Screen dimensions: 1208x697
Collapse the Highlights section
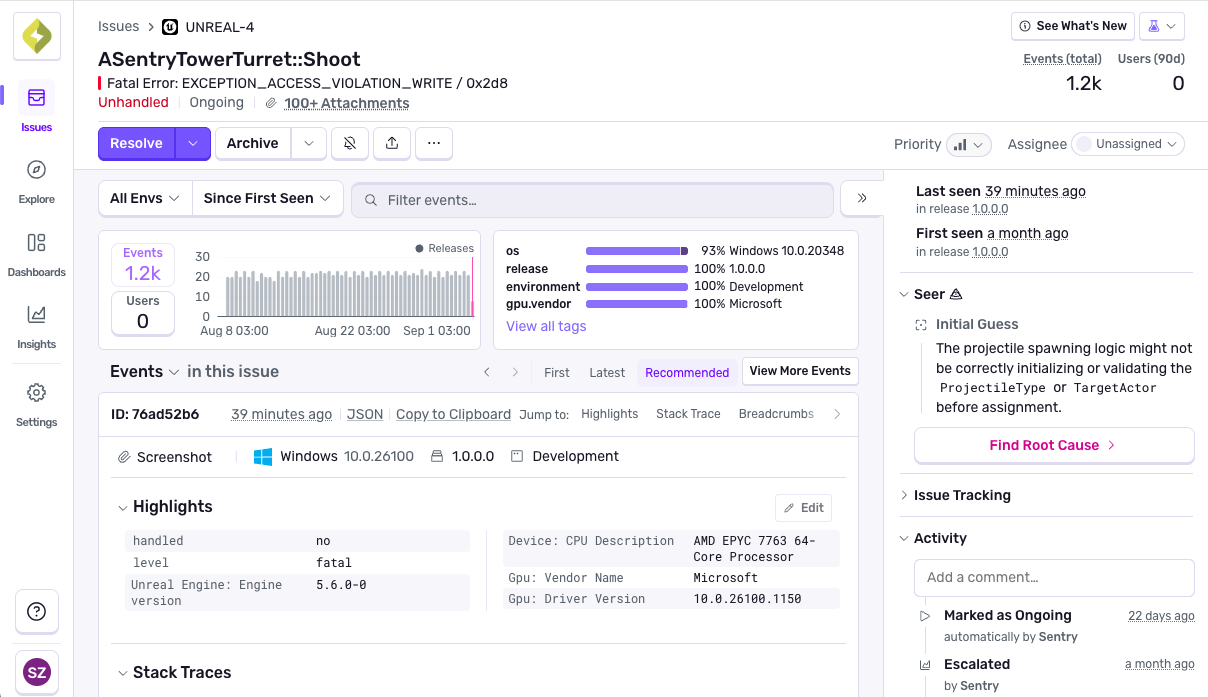click(122, 507)
